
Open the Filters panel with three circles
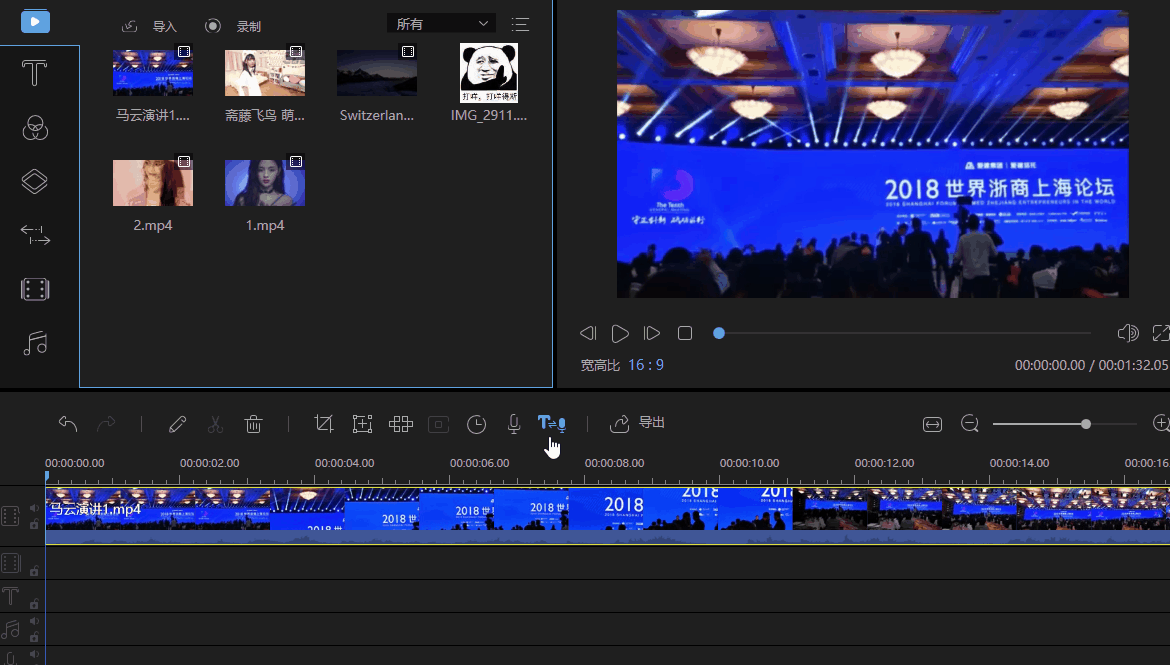click(x=35, y=128)
